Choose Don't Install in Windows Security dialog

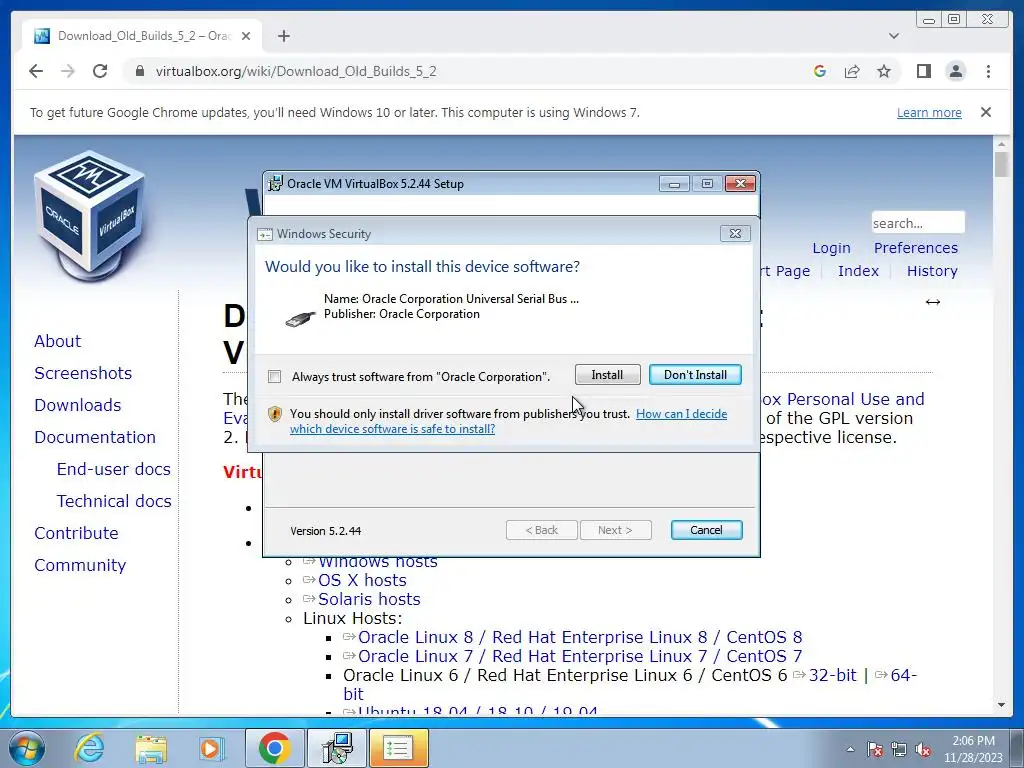click(695, 375)
